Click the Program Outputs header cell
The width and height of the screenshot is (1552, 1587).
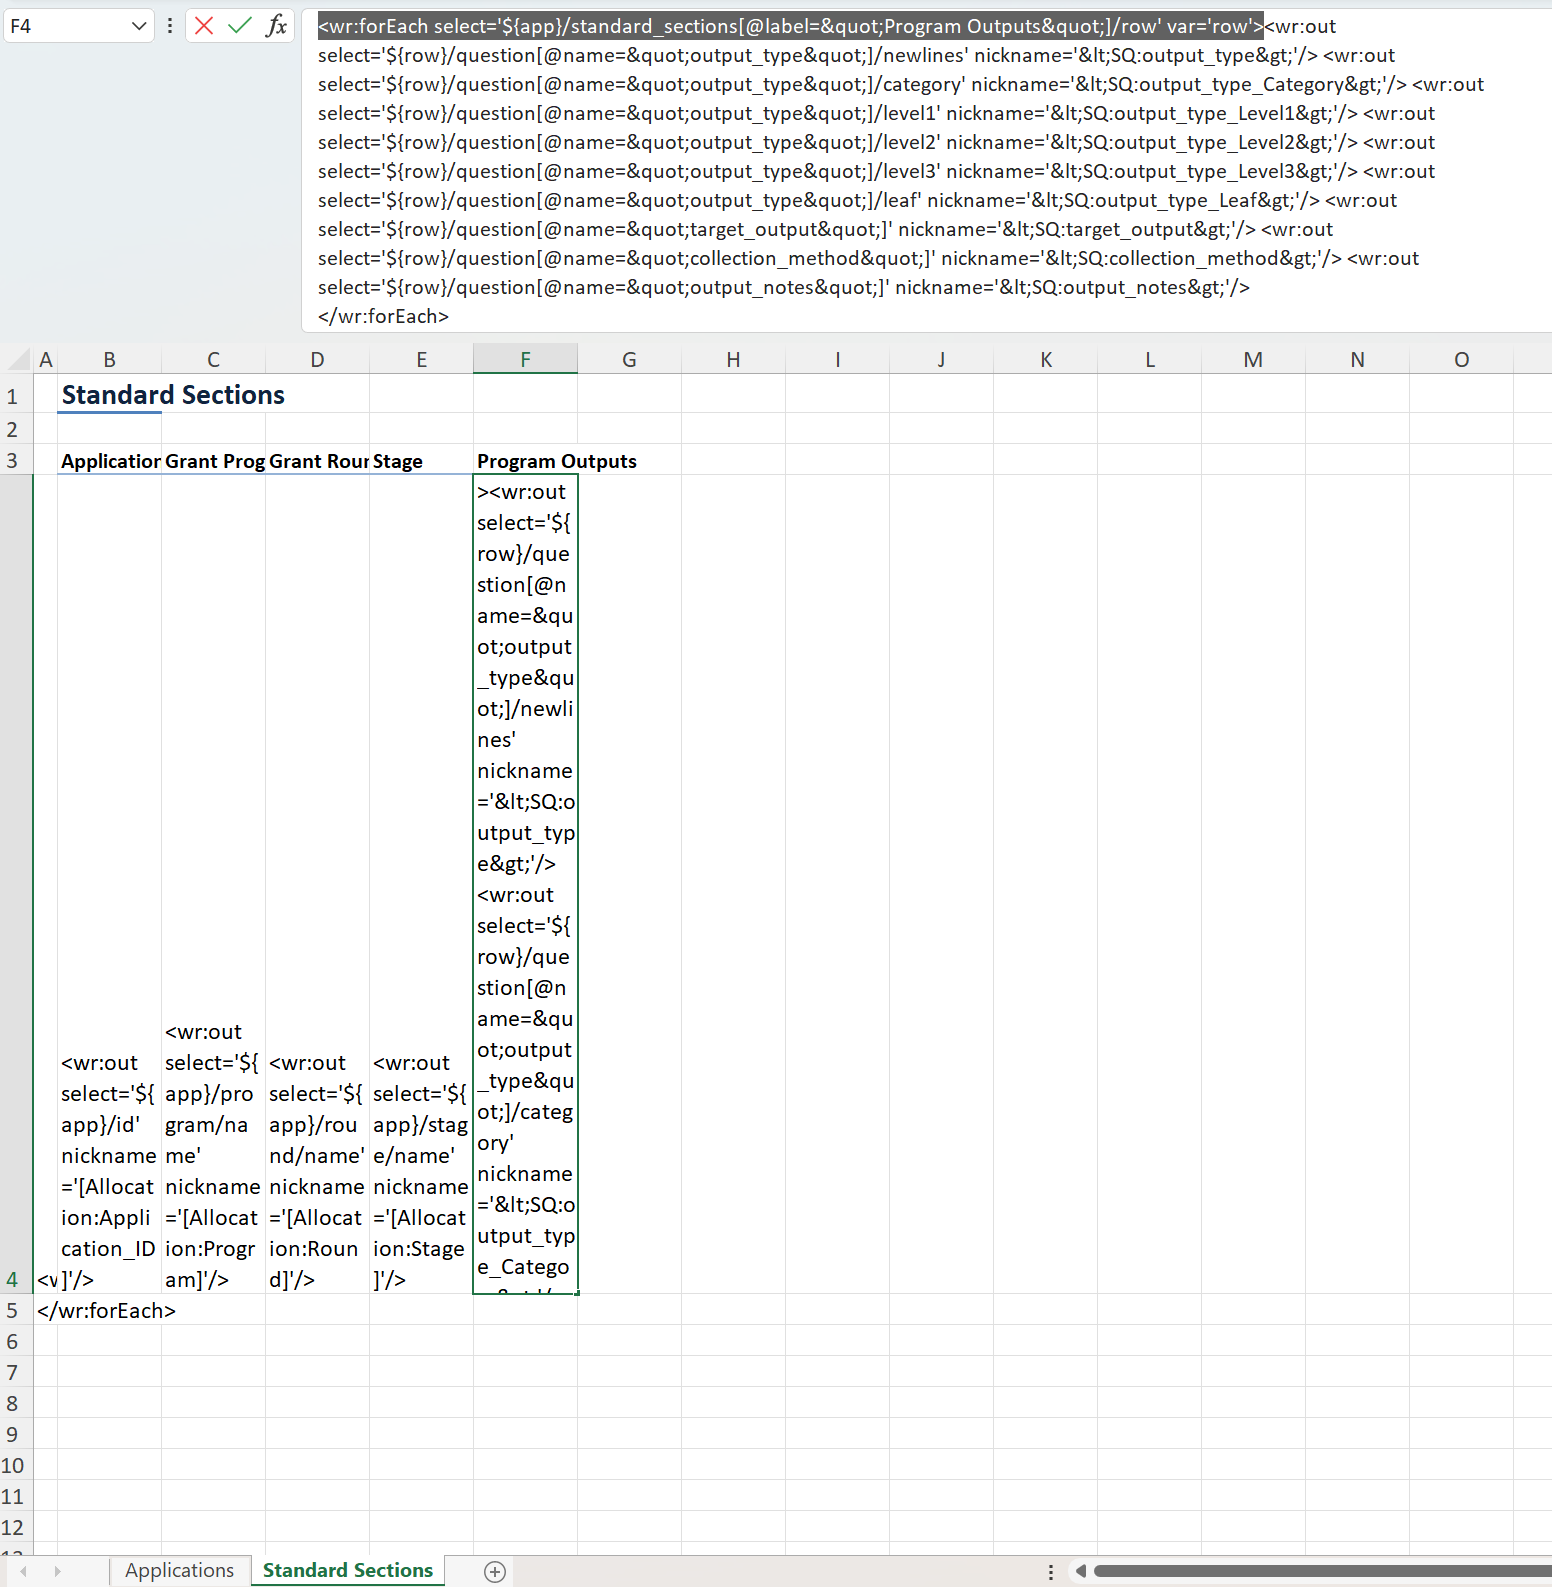point(525,461)
